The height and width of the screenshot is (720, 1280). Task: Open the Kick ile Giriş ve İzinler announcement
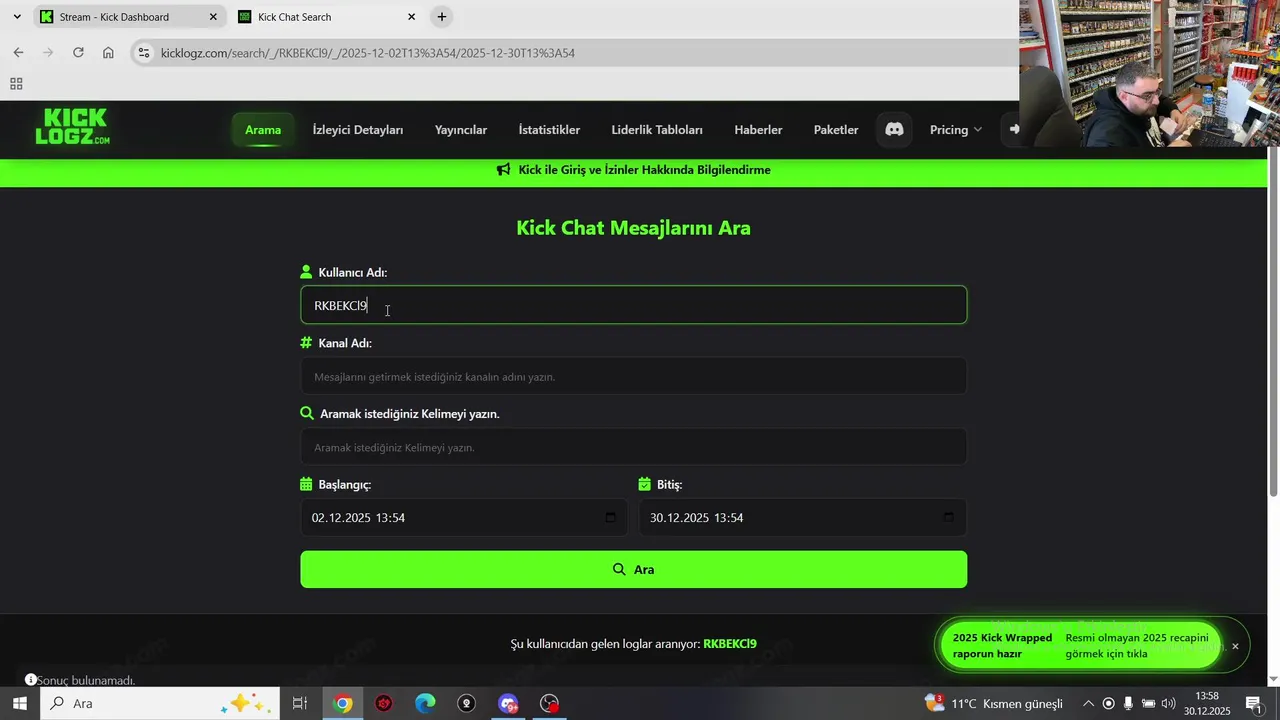pyautogui.click(x=633, y=170)
